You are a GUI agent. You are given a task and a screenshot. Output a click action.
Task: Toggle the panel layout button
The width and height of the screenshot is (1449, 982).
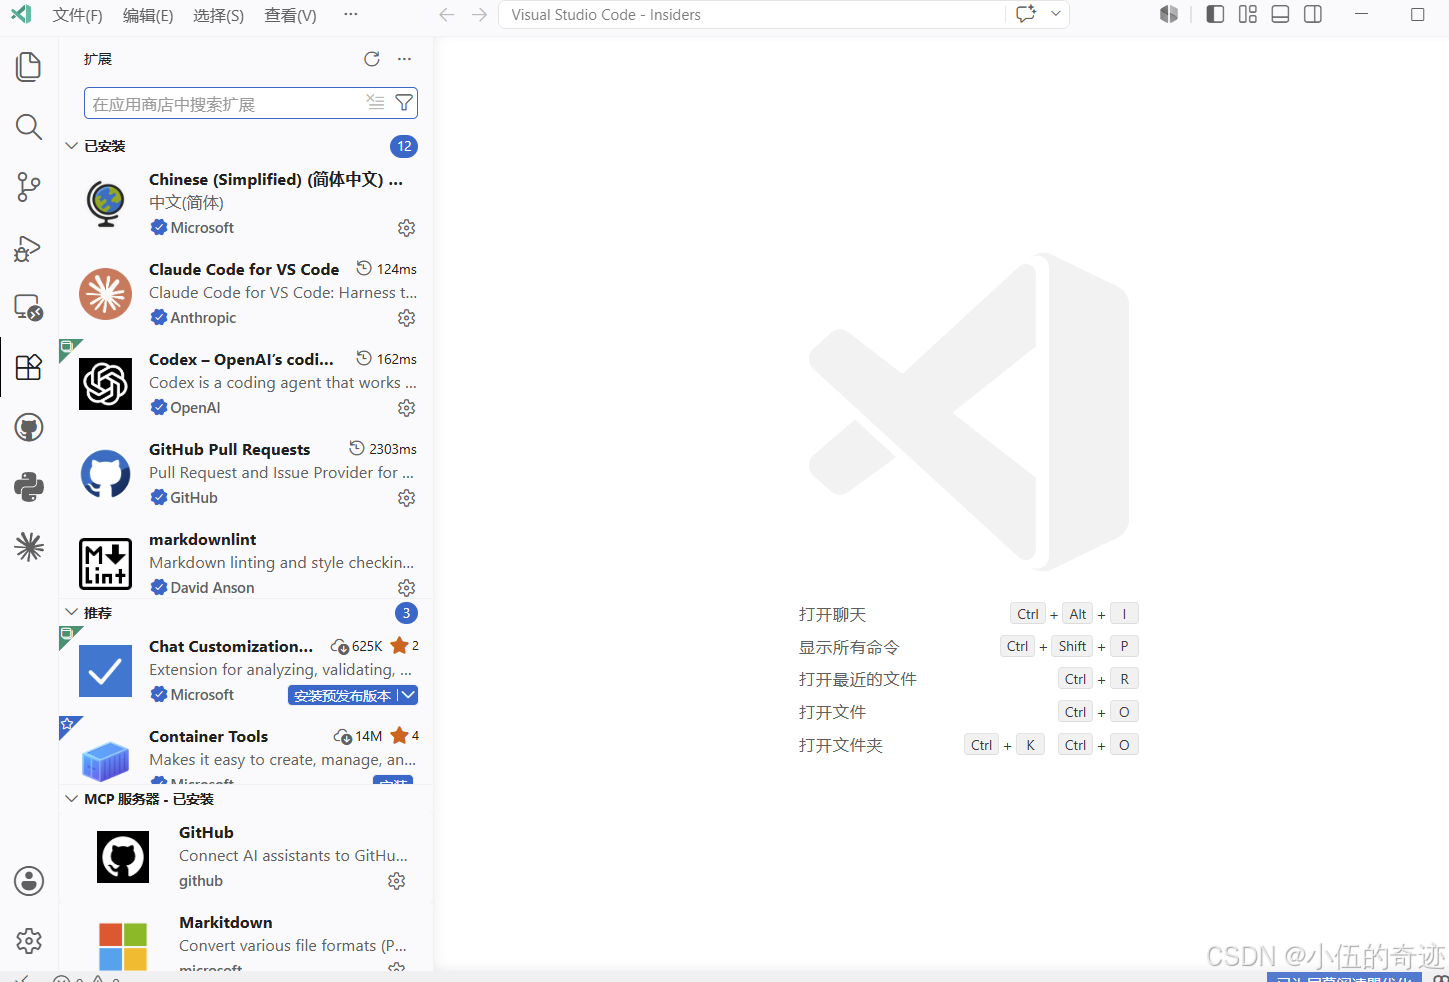(x=1280, y=14)
